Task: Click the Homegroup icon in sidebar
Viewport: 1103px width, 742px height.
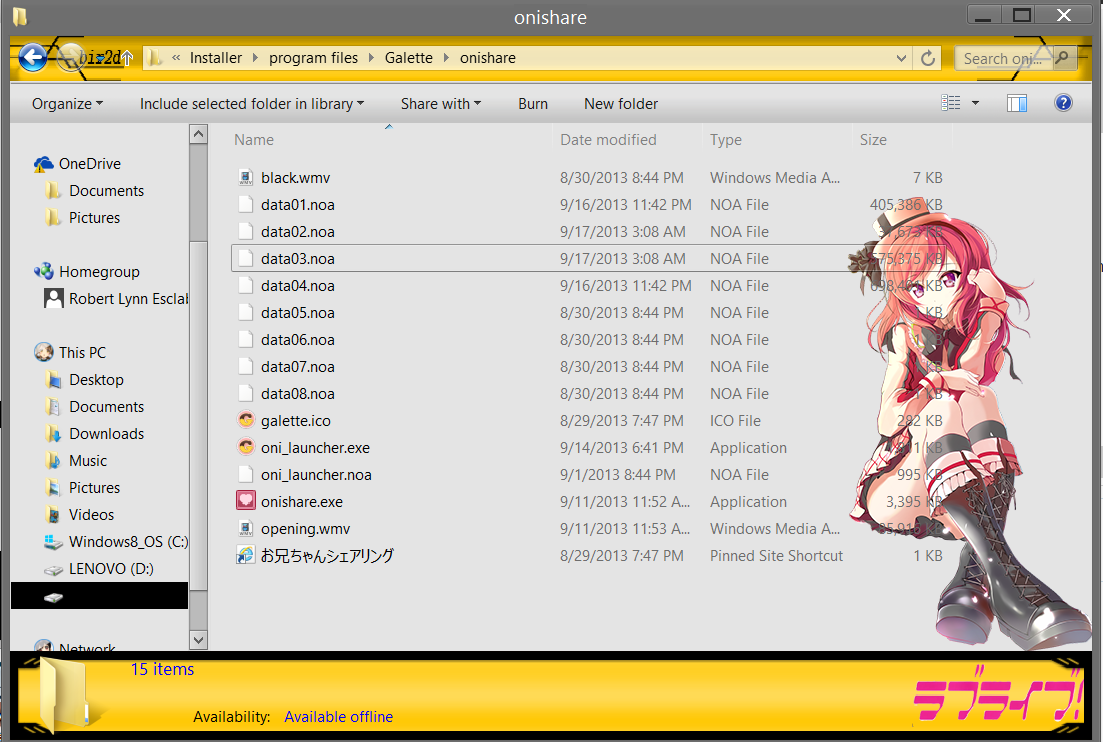Action: coord(44,271)
